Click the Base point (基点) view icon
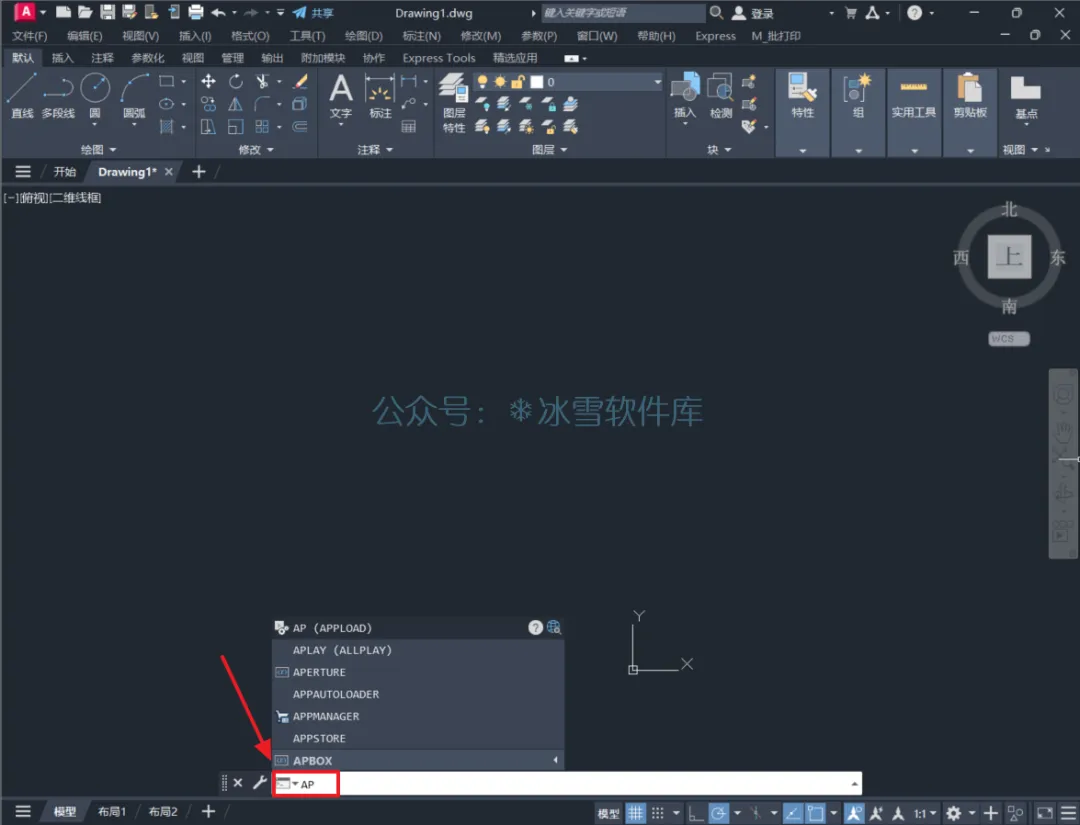The width and height of the screenshot is (1080, 825). [x=1026, y=96]
